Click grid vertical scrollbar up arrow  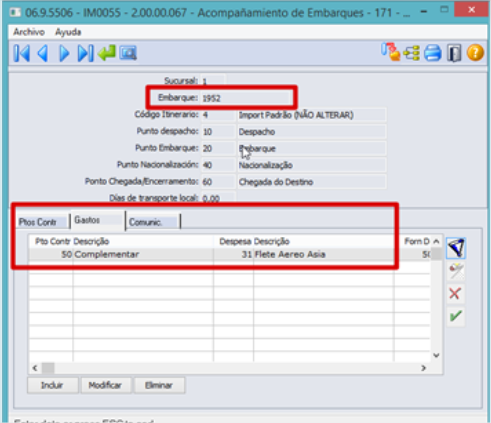[436, 241]
